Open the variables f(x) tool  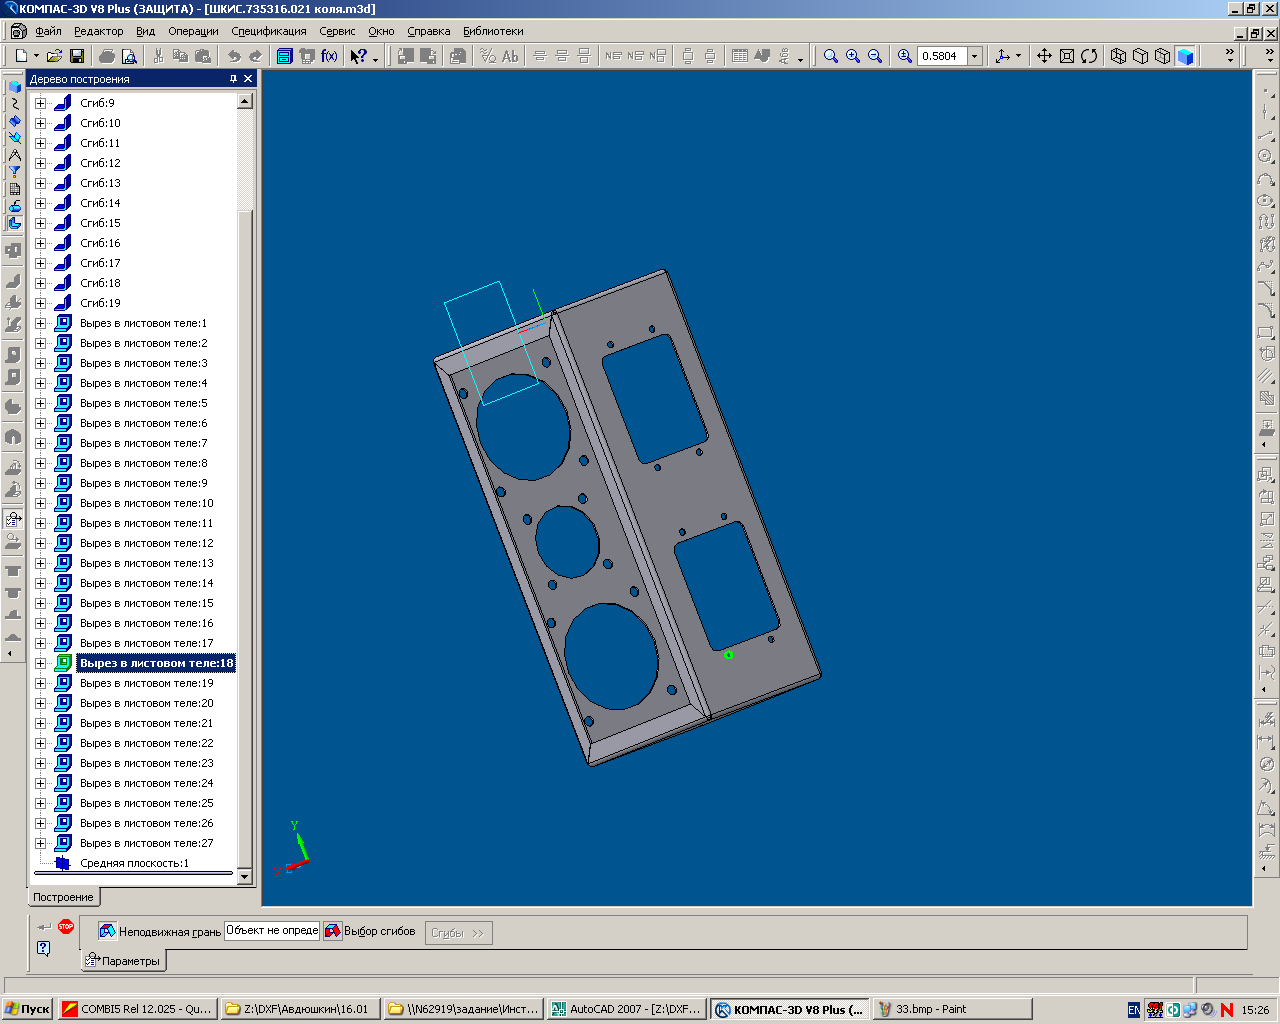coord(329,56)
